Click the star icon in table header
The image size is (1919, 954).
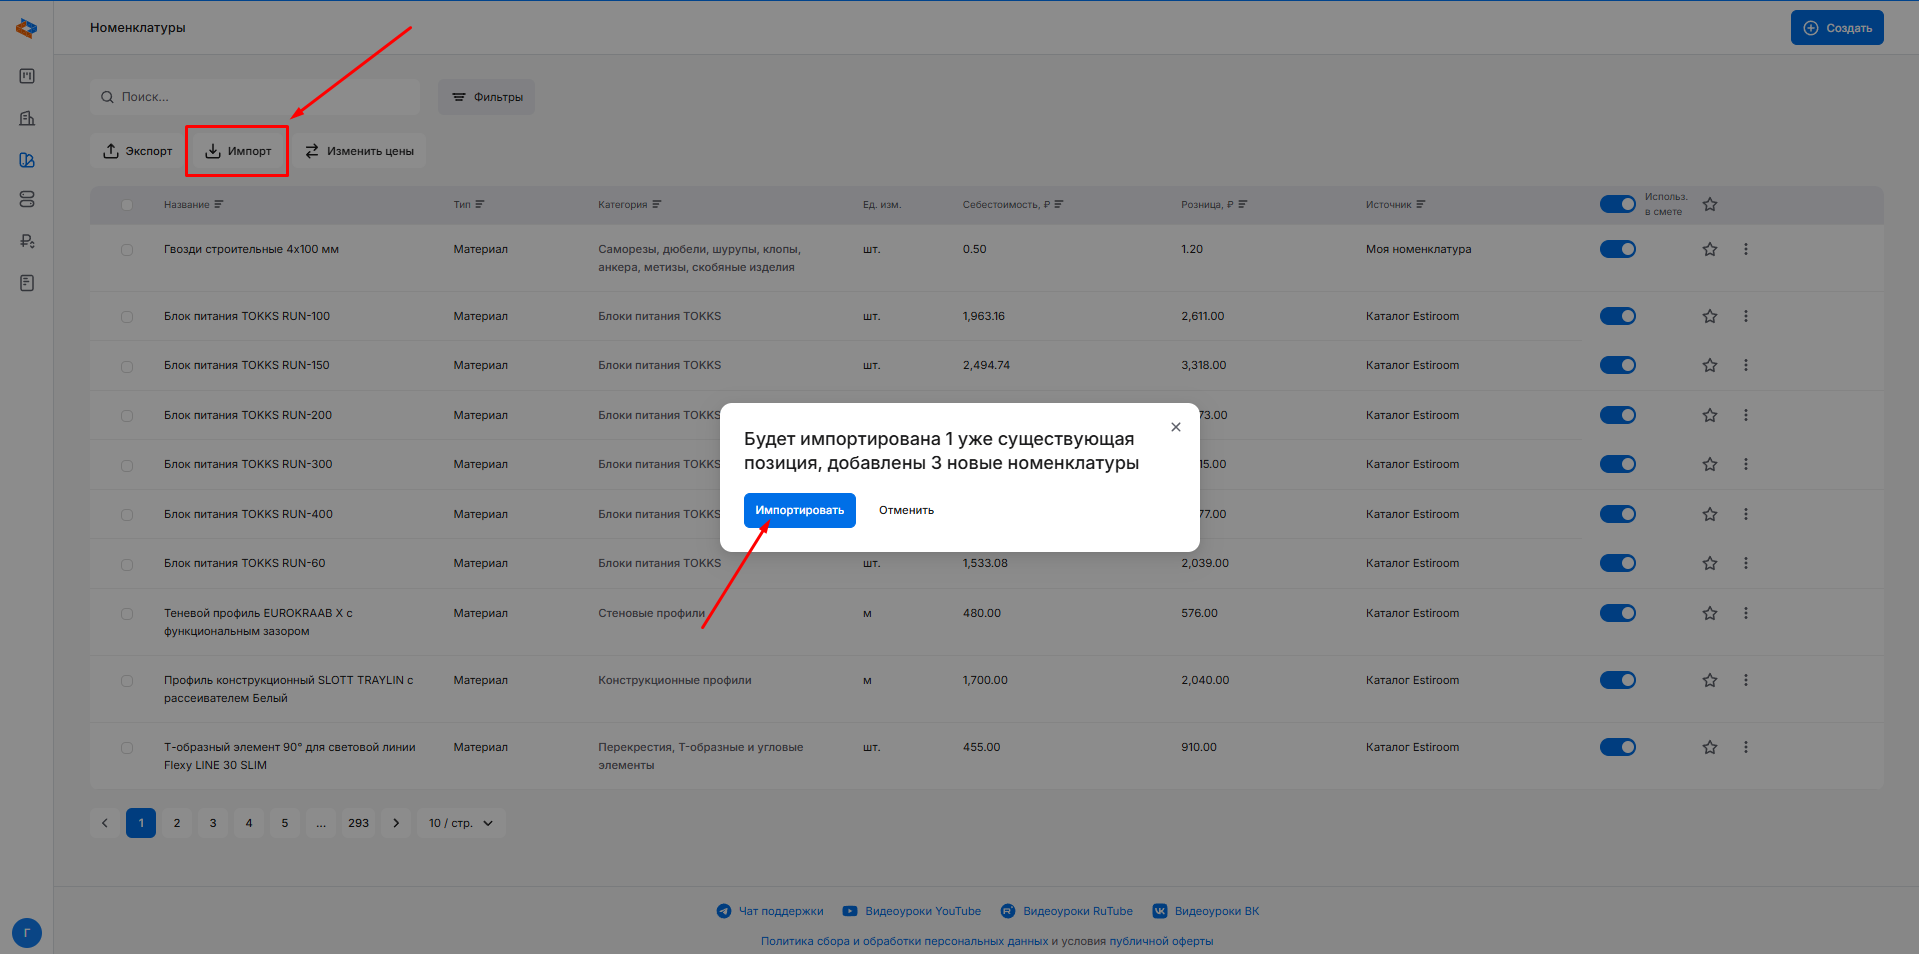[1709, 204]
